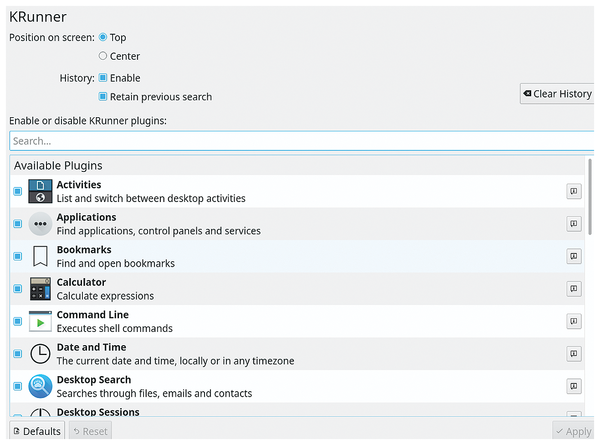Toggle Retain previous search checkbox
This screenshot has width=600, height=445.
(x=103, y=97)
